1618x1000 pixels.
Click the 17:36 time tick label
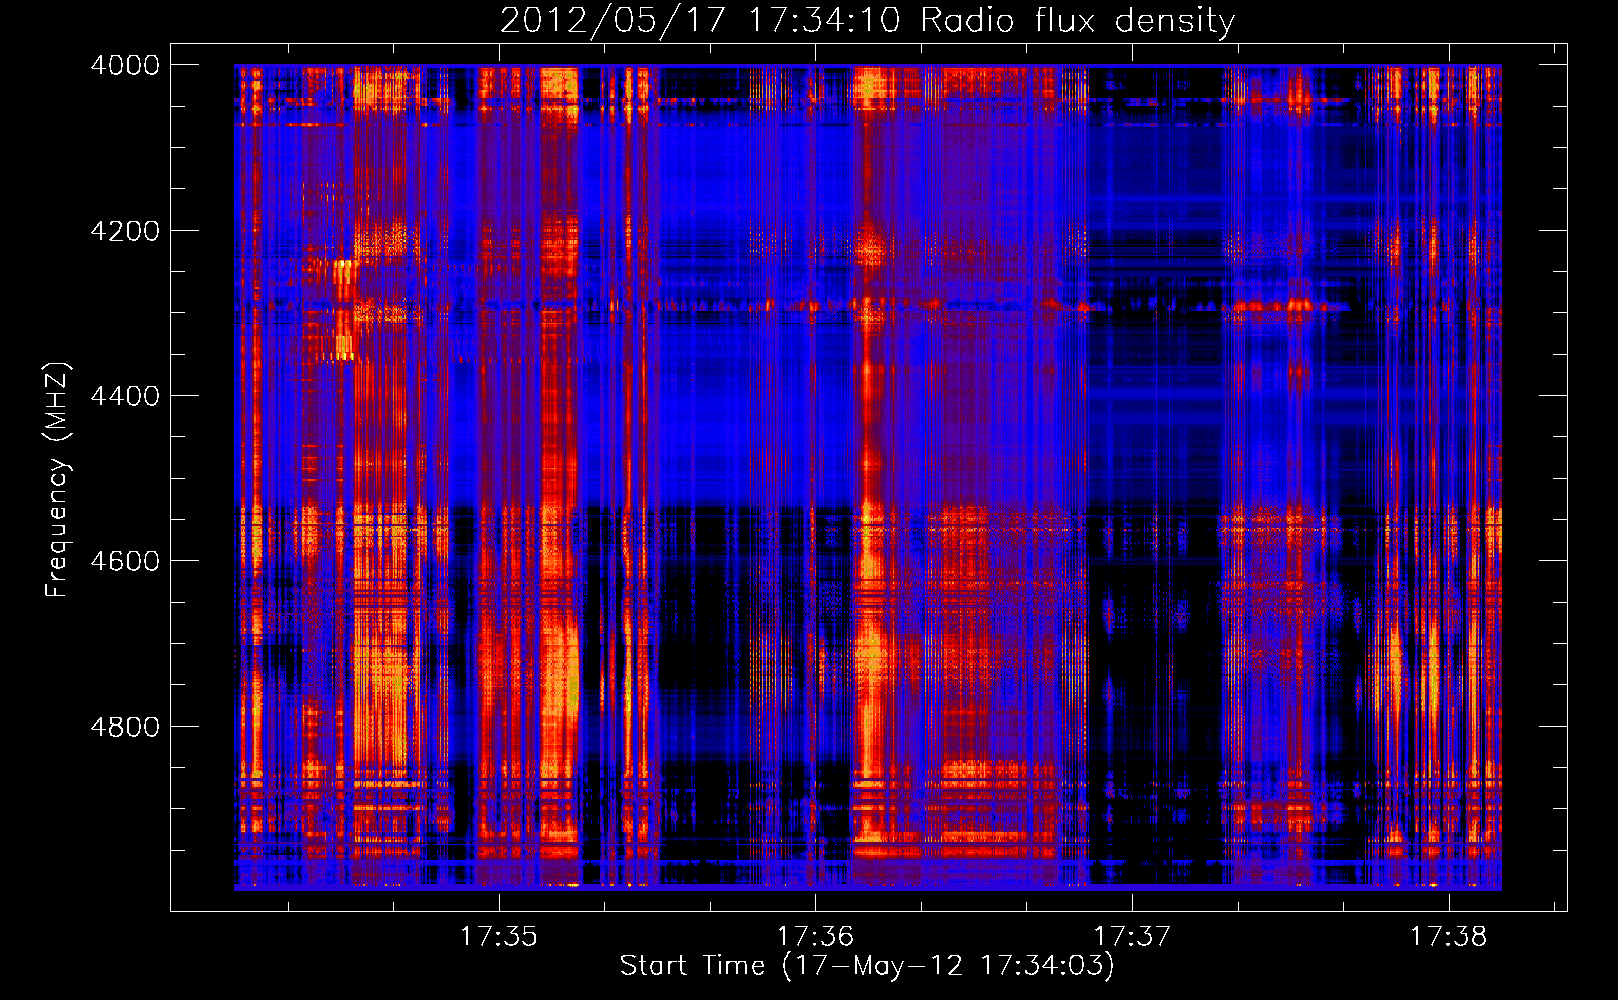[815, 936]
